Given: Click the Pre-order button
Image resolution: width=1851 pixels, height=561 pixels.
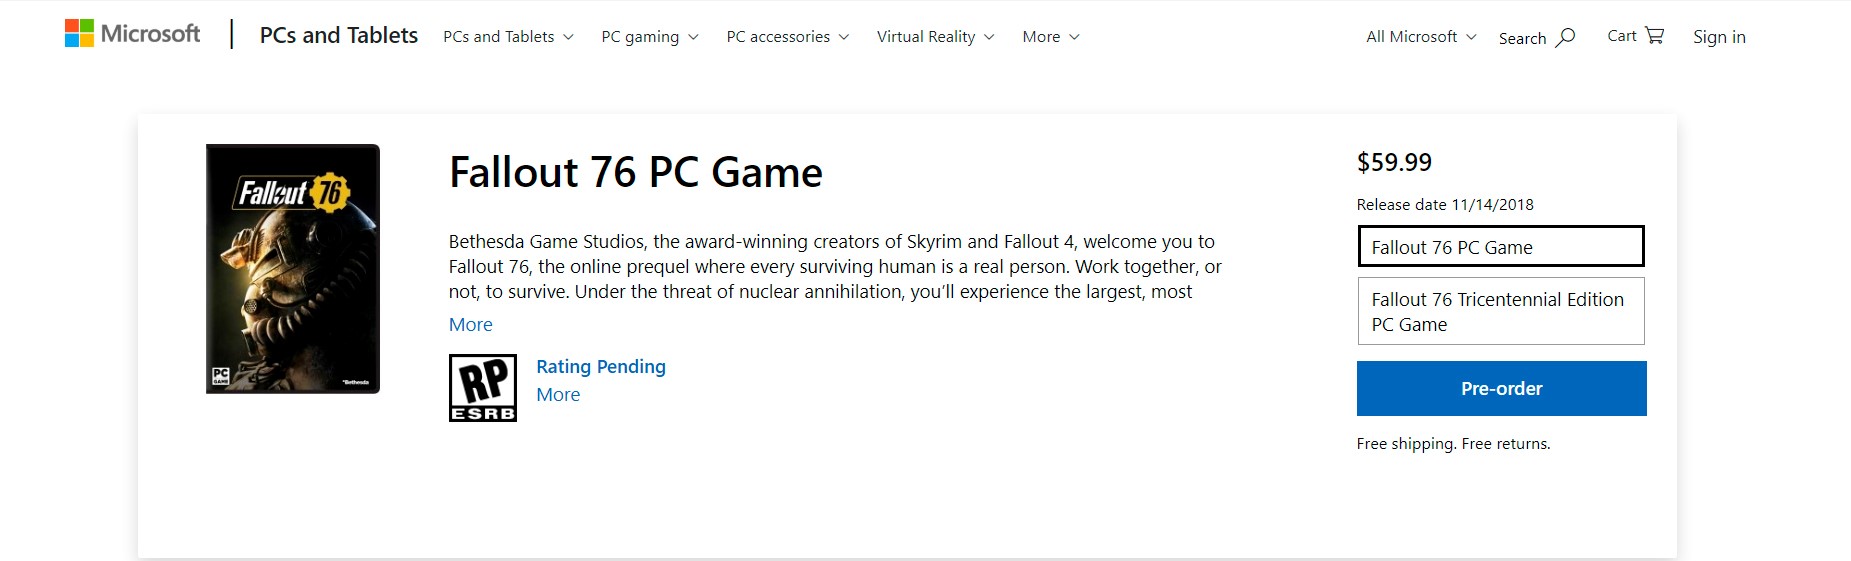Looking at the screenshot, I should (x=1501, y=388).
